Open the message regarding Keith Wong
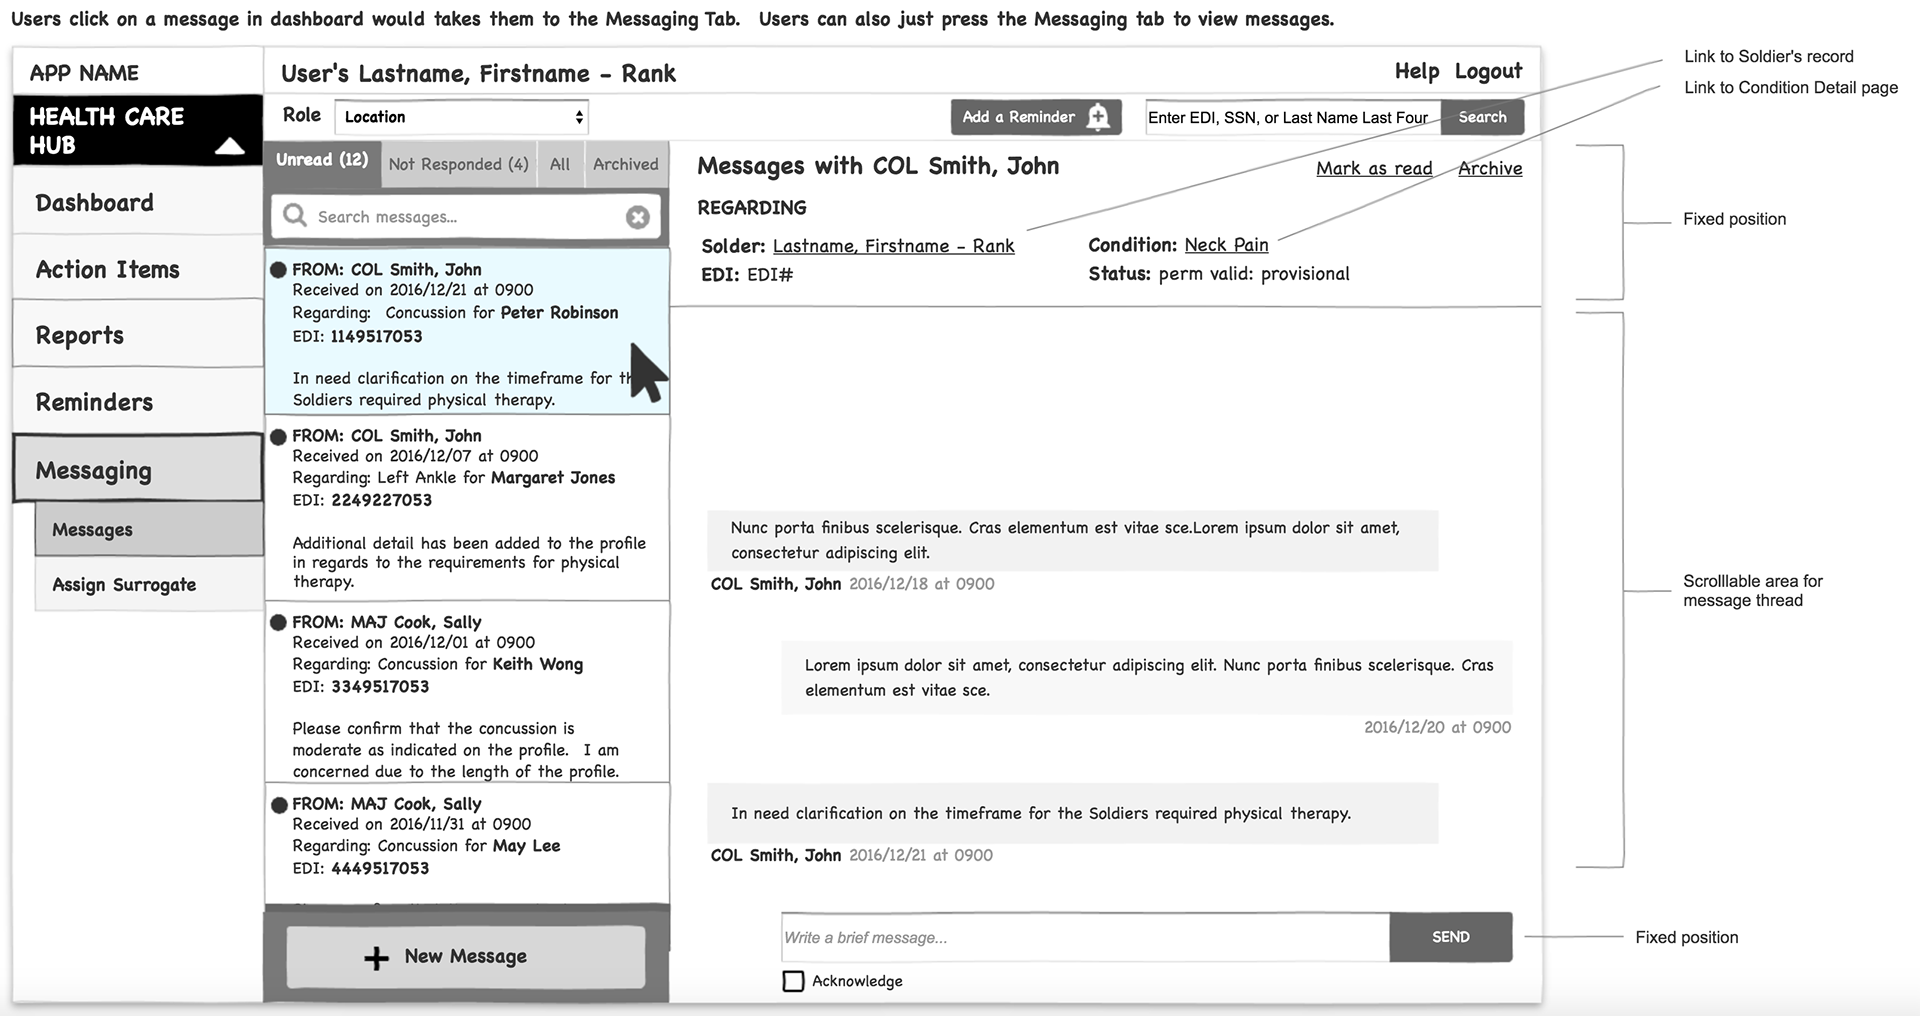This screenshot has width=1920, height=1016. point(467,692)
